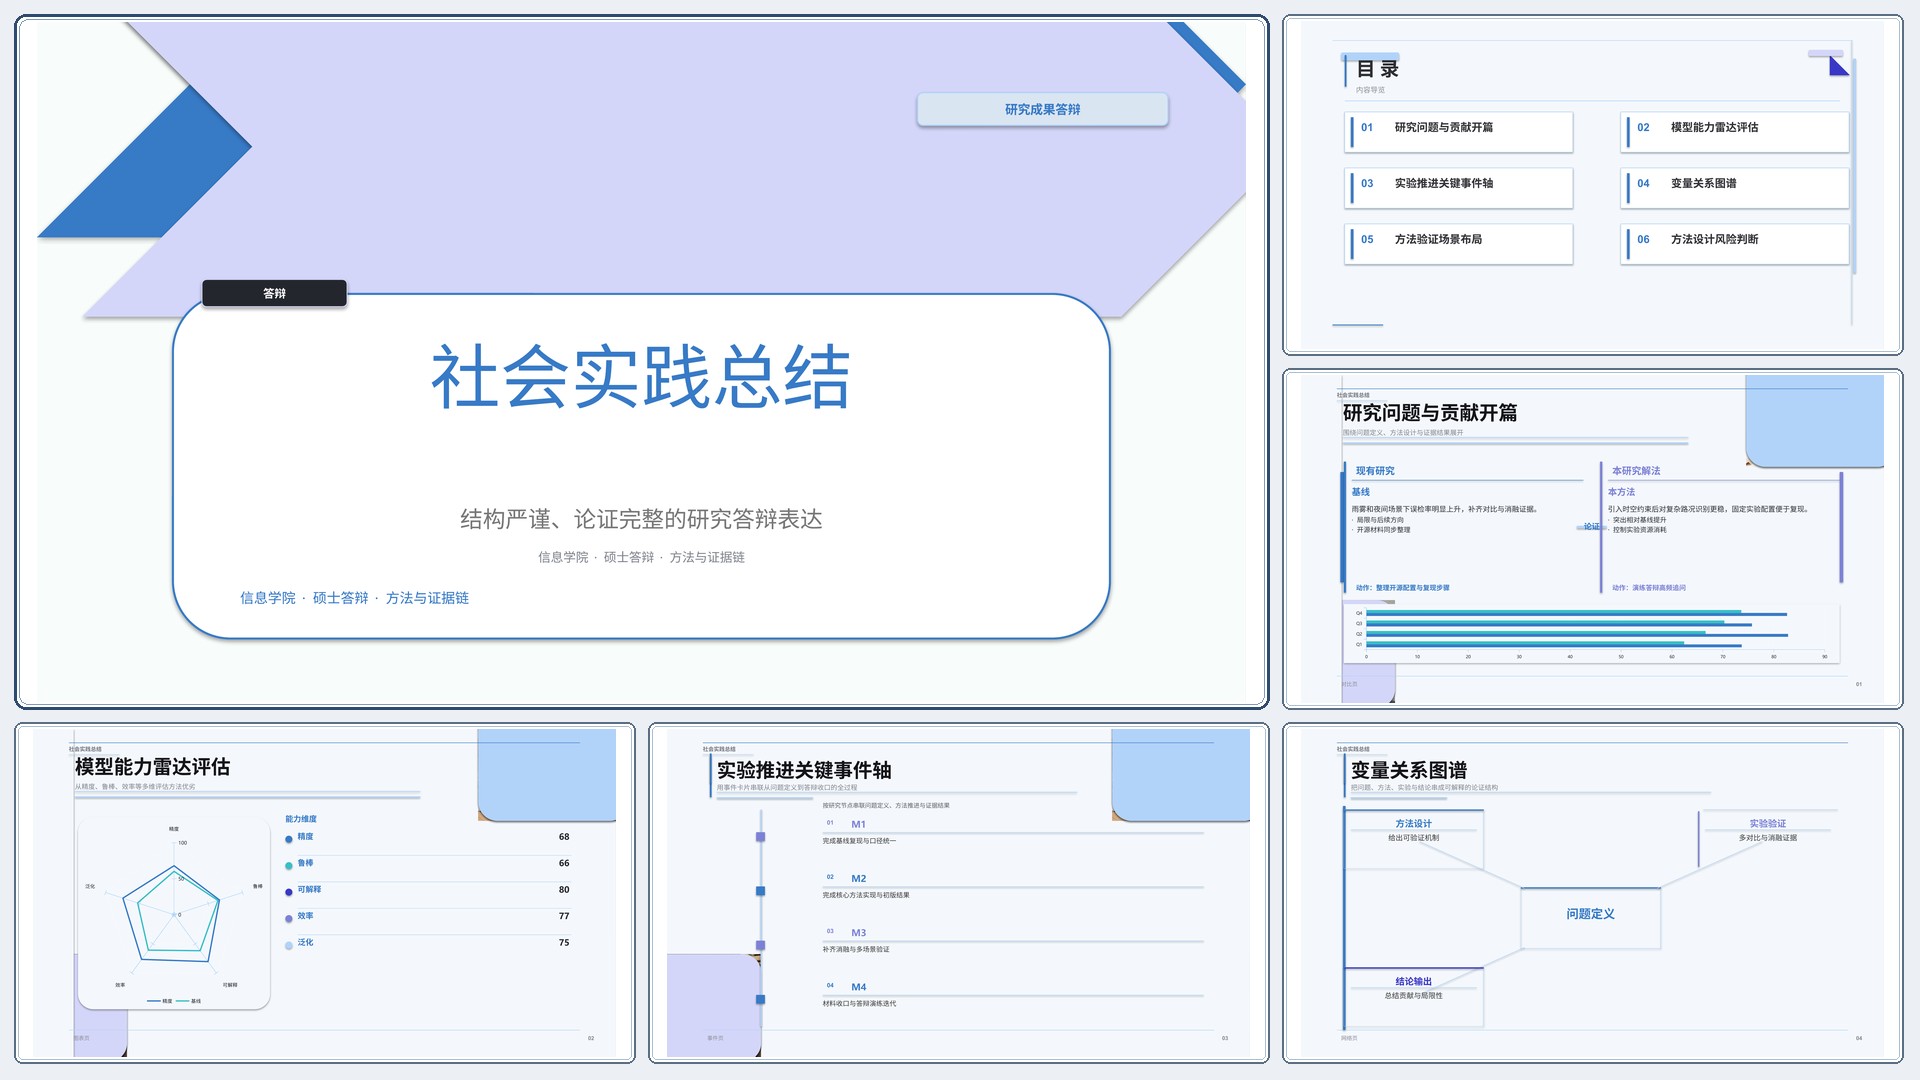Click the value 80 in the 可解释 row
The width and height of the screenshot is (1920, 1080).
pos(564,889)
